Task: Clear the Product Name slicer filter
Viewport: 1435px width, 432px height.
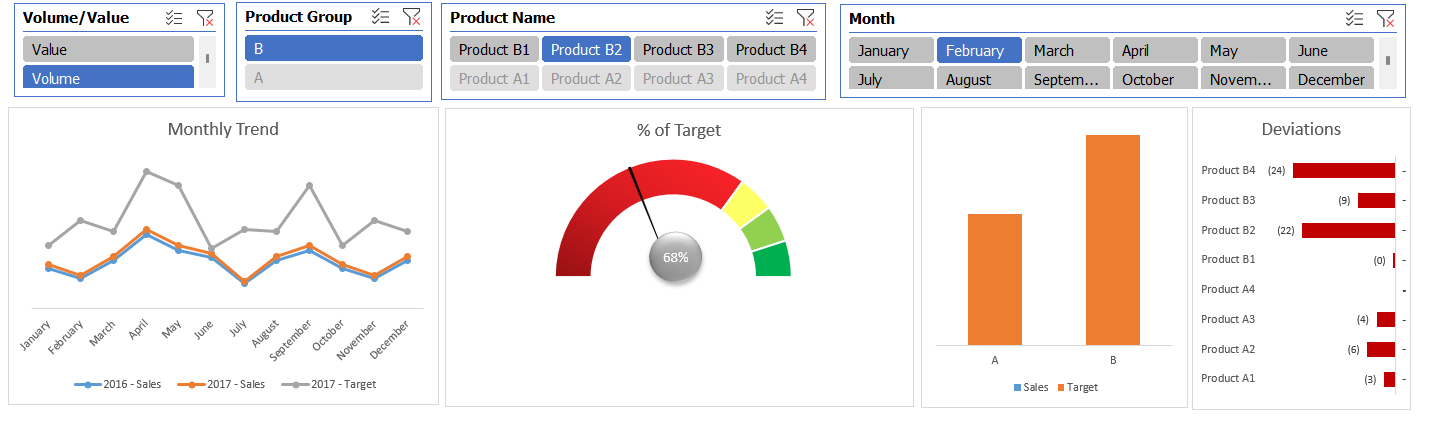Action: point(805,18)
